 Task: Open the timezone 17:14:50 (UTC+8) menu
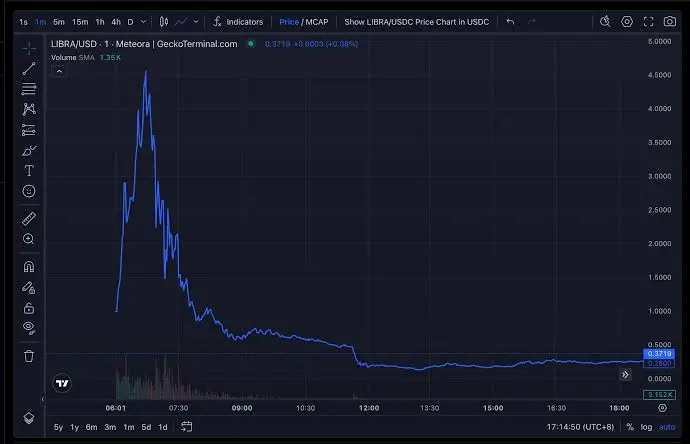580,427
